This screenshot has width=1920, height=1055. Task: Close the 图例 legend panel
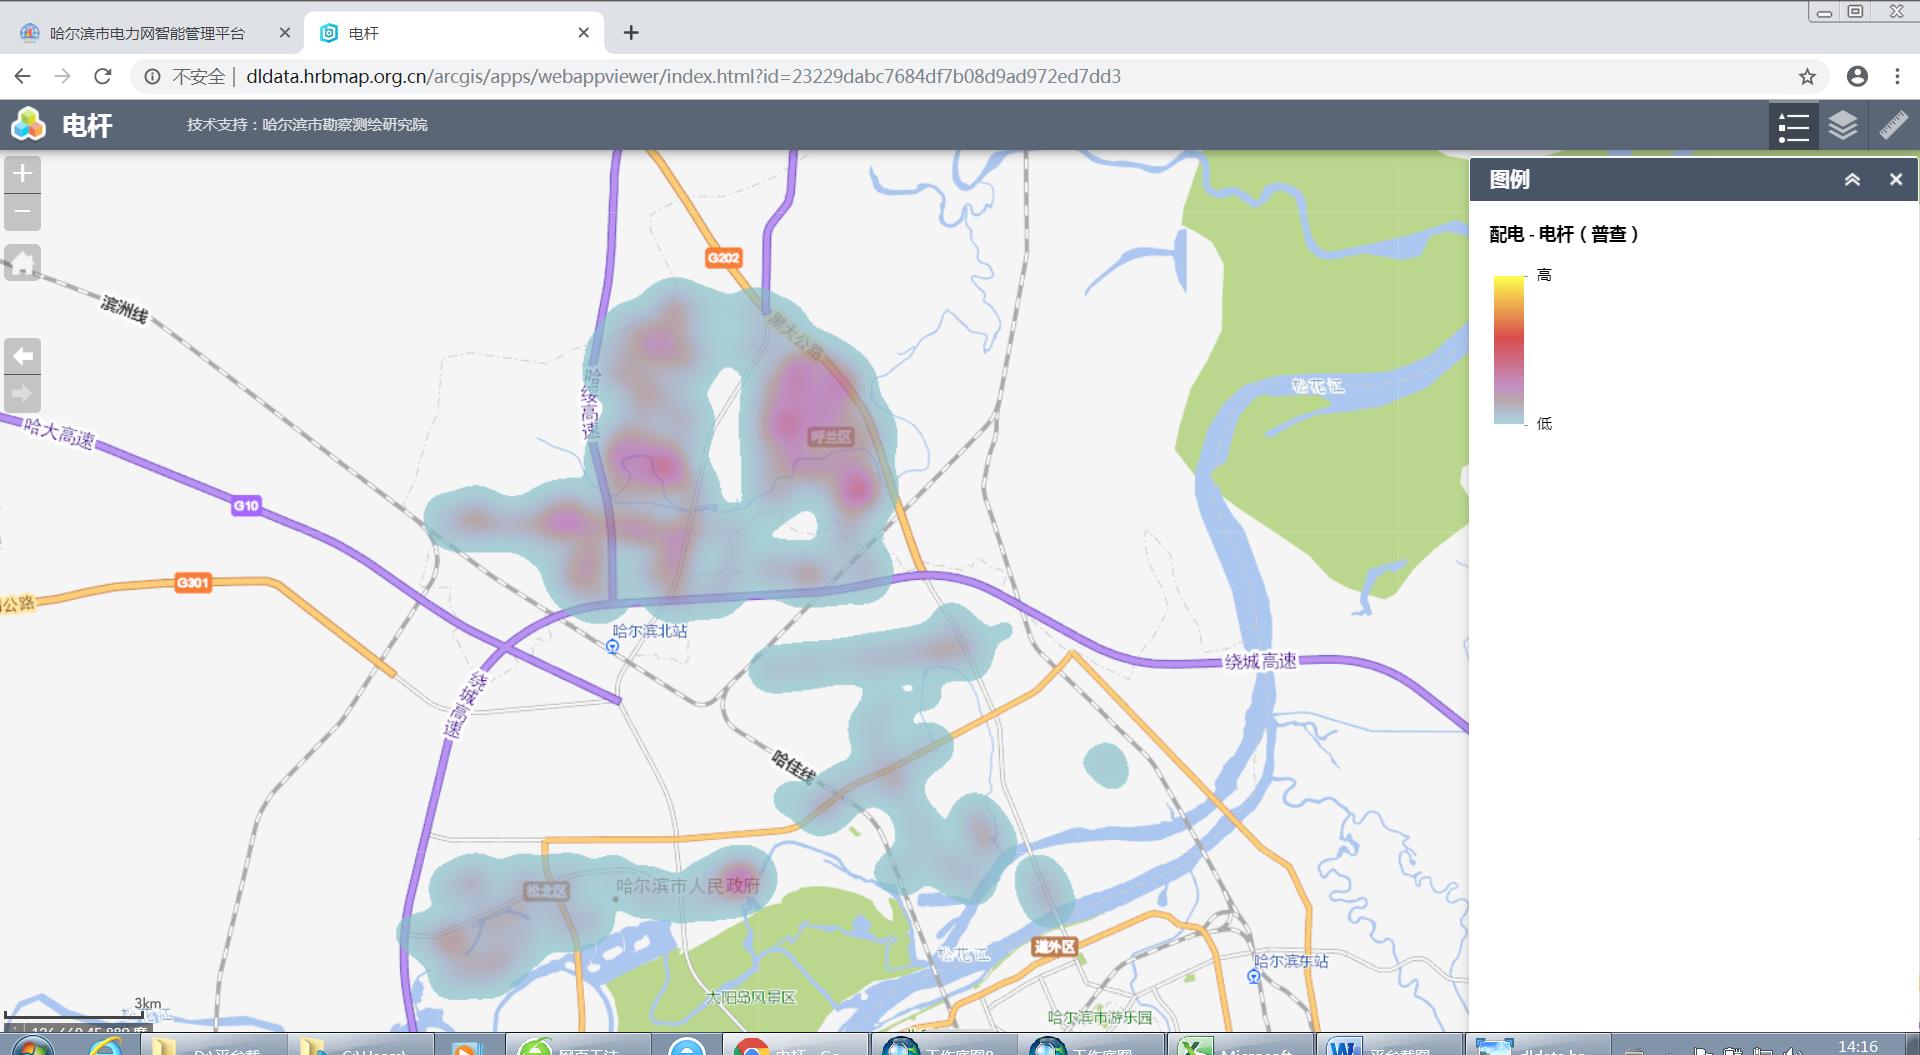point(1896,180)
